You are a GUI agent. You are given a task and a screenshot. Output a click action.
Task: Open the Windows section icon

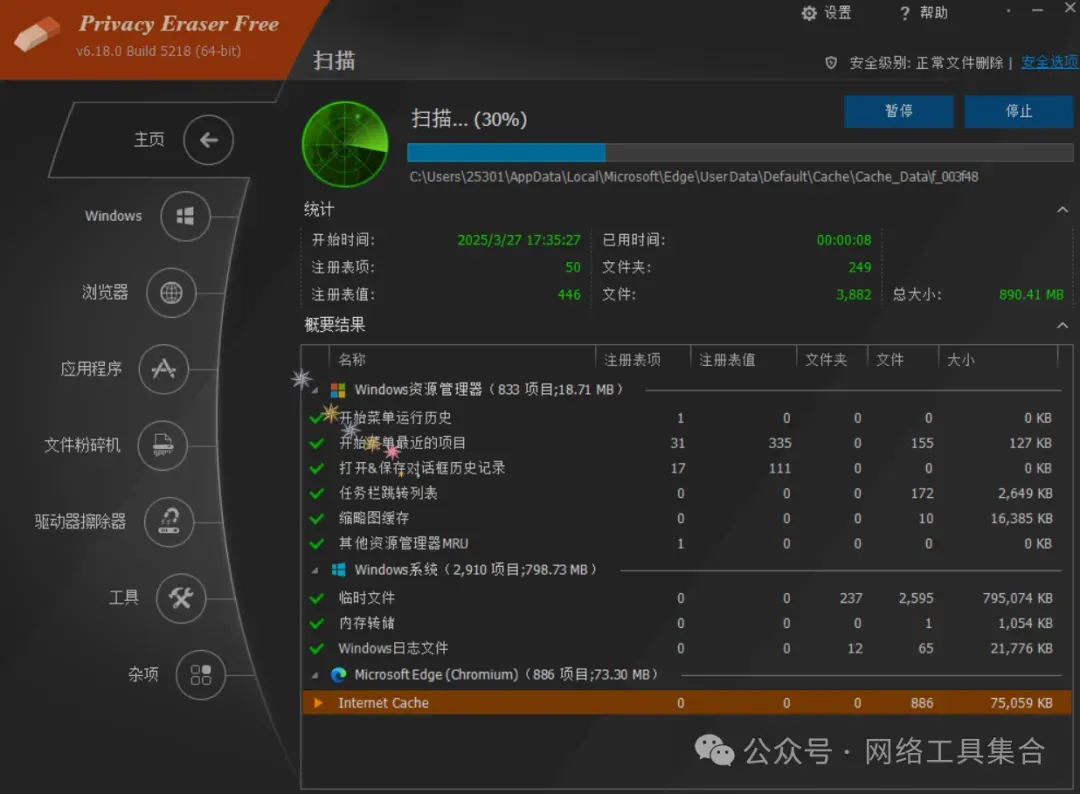(x=185, y=216)
